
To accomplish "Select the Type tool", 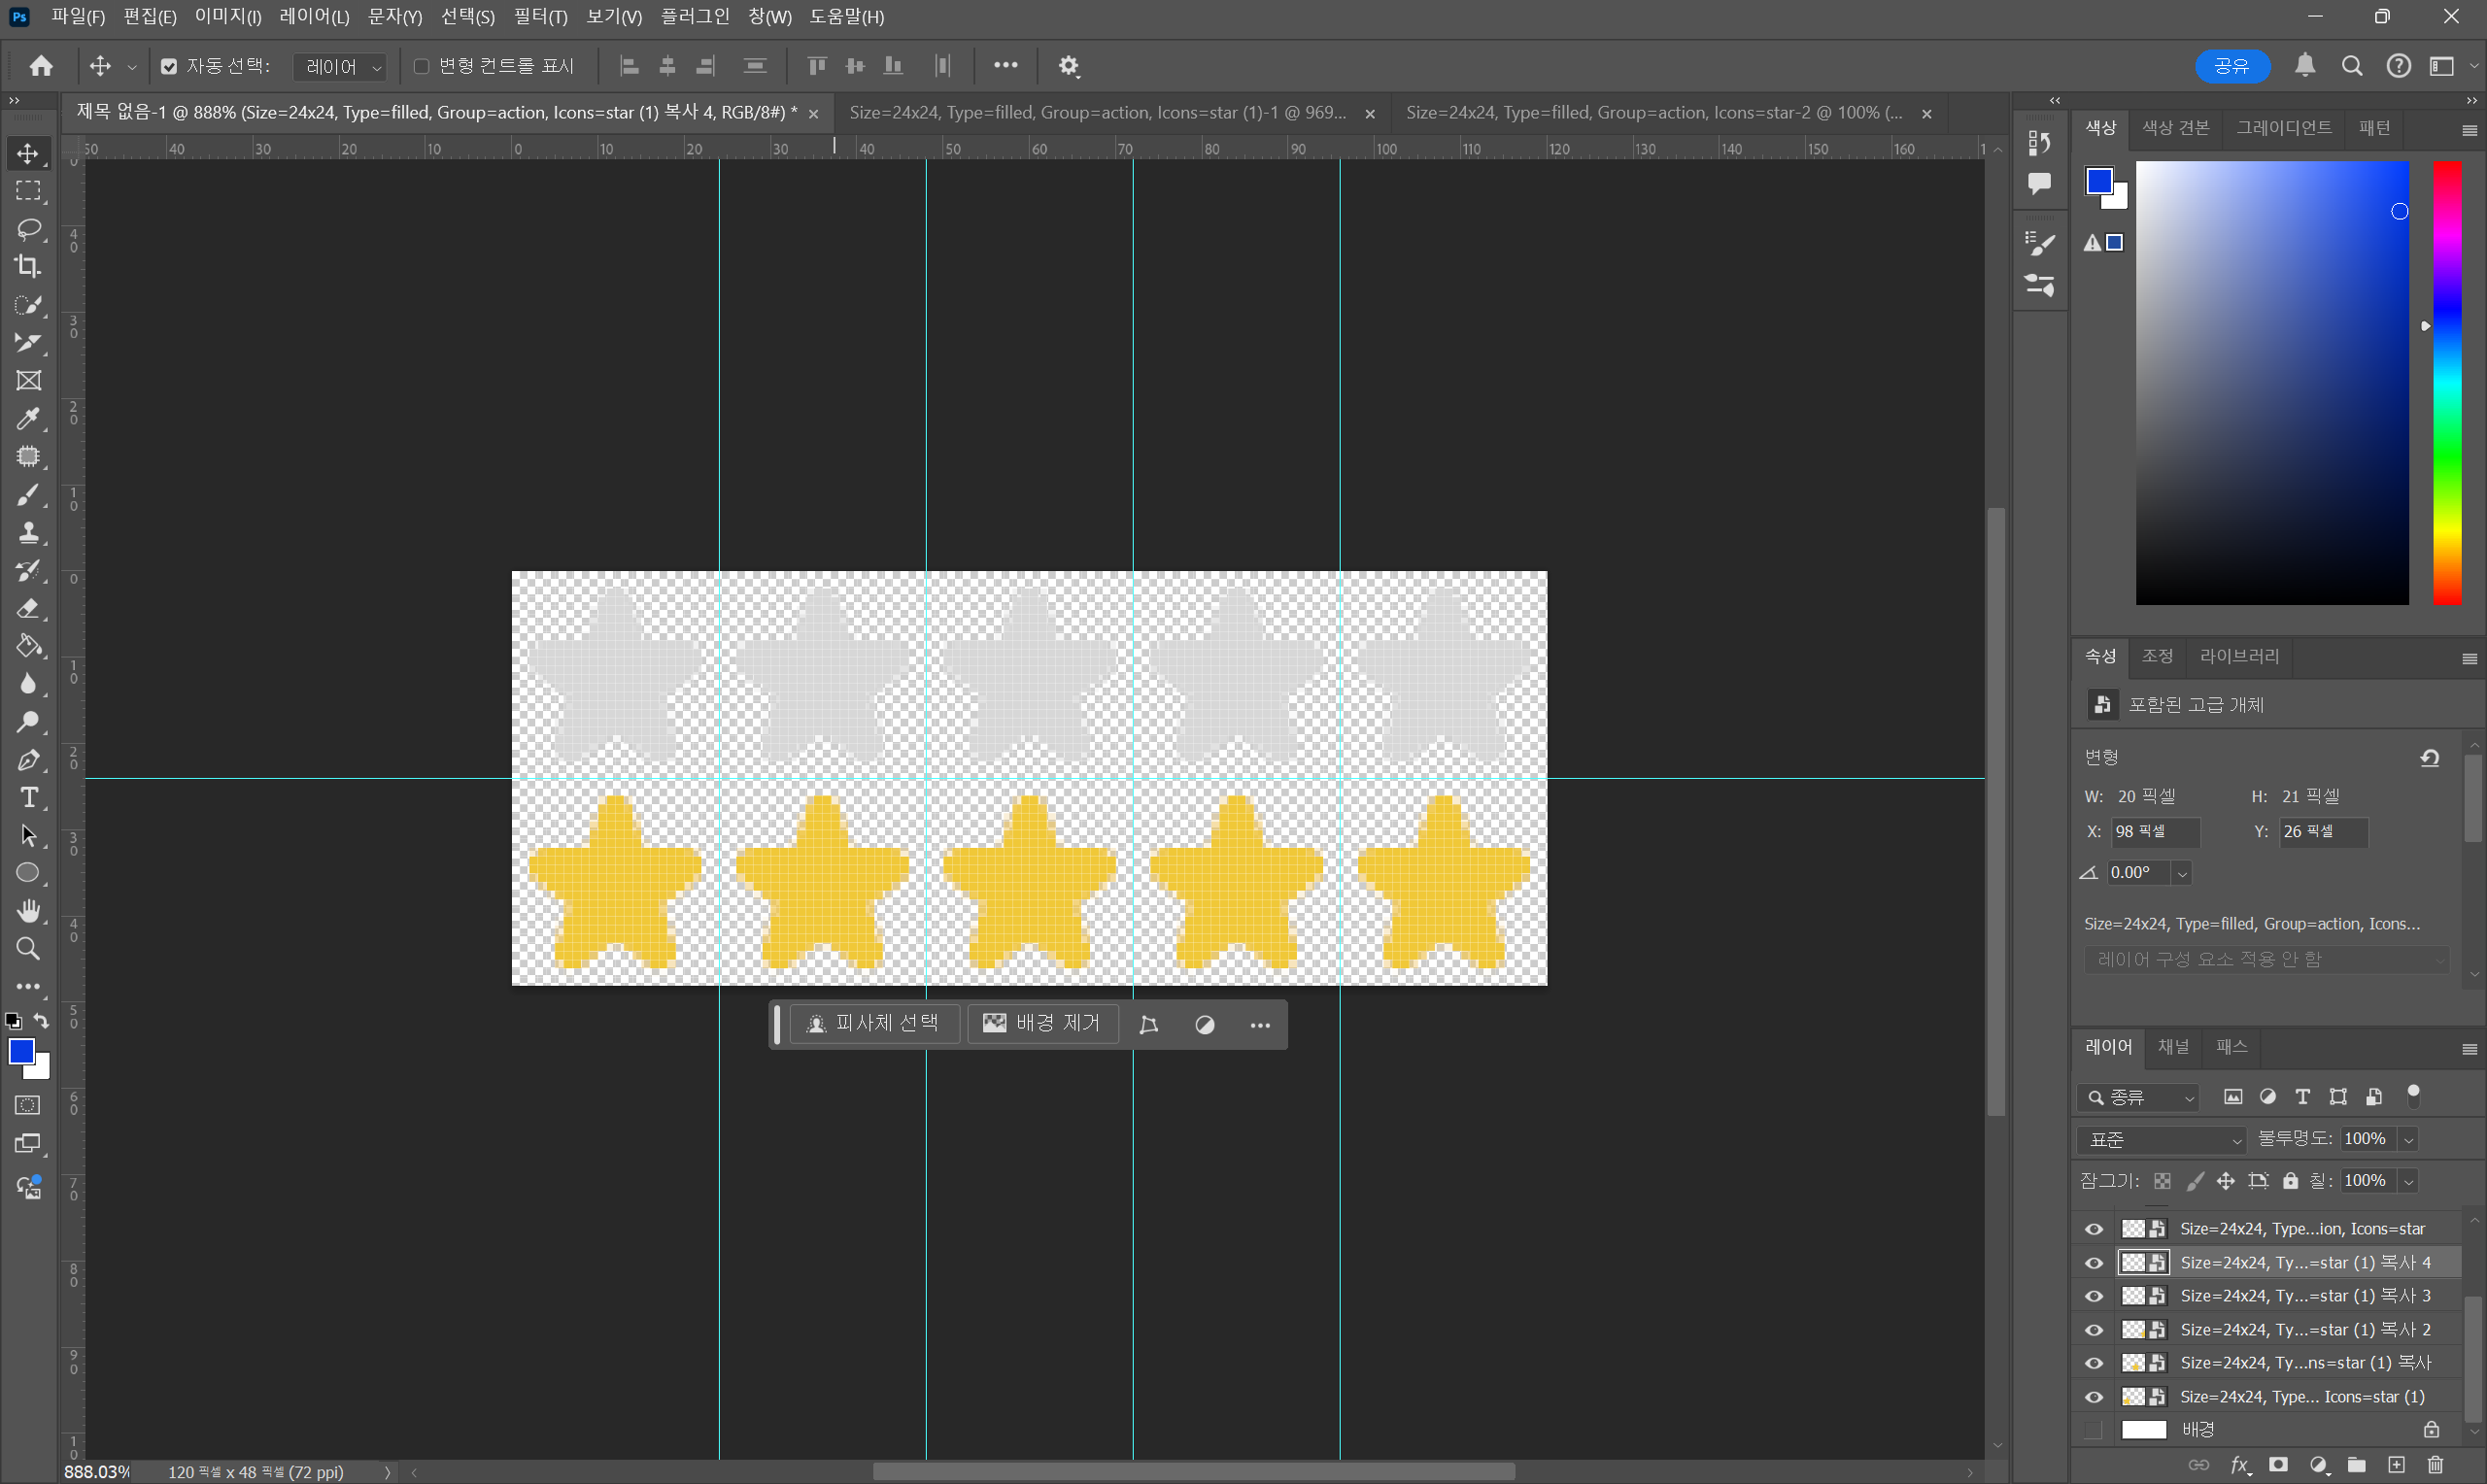I will point(28,798).
